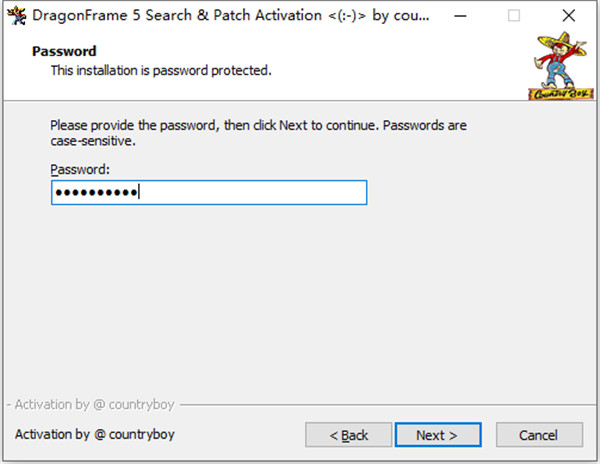Cancel the installation
The width and height of the screenshot is (600, 464).
tap(540, 435)
